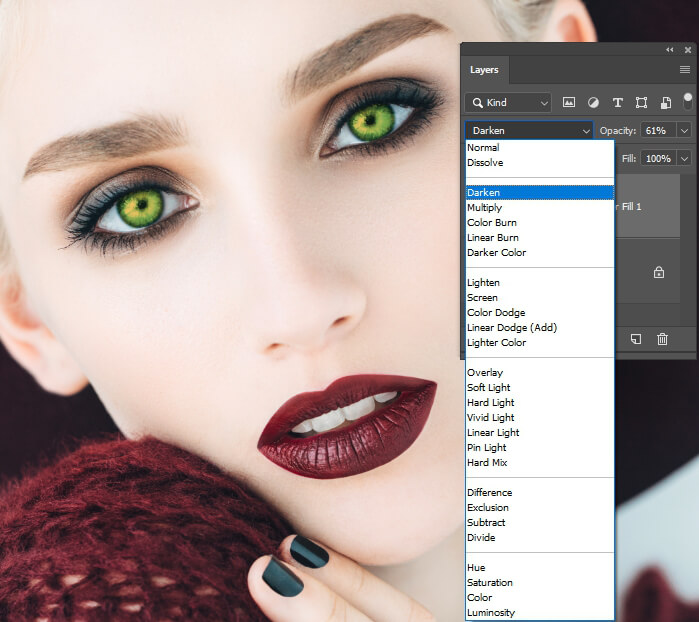Select the Fill 1 layer name
The width and height of the screenshot is (699, 622).
(x=629, y=206)
